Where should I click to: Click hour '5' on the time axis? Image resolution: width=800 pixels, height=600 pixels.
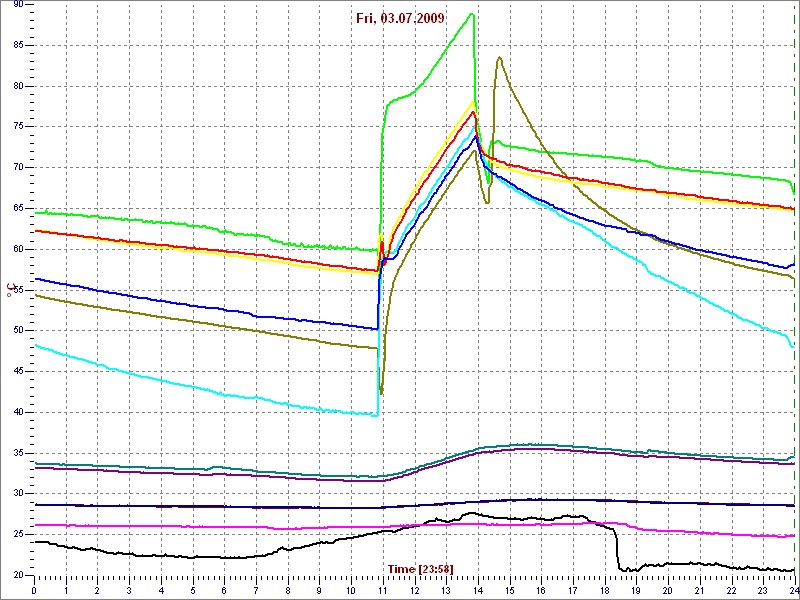pyautogui.click(x=193, y=589)
